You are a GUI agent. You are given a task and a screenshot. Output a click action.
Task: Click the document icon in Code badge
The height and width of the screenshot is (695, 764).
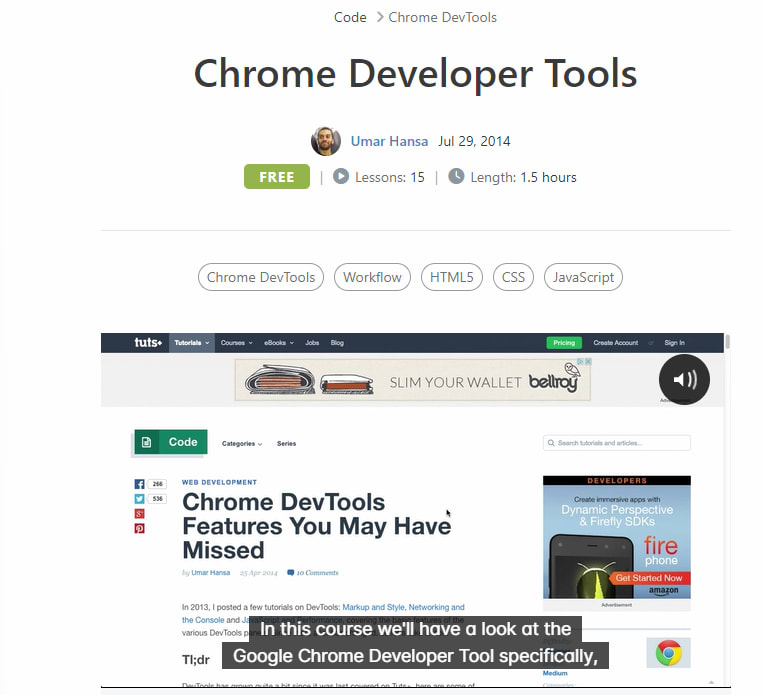146,442
